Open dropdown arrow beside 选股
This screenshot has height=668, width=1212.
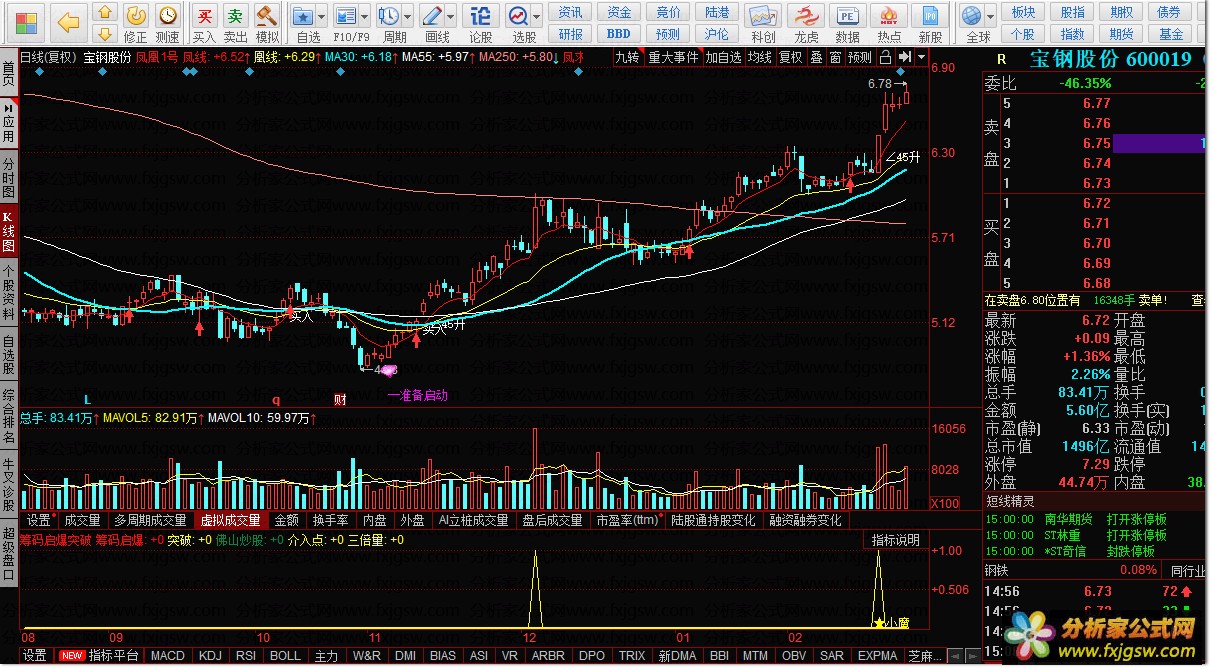tap(536, 17)
